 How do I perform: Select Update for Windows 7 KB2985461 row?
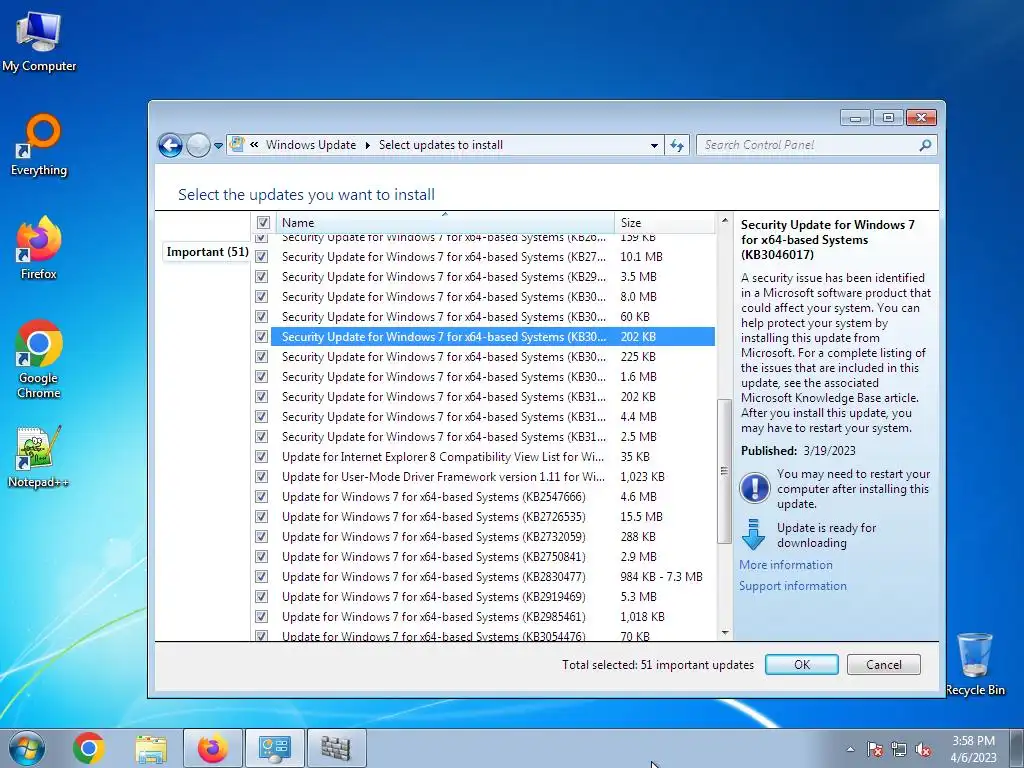tap(493, 616)
